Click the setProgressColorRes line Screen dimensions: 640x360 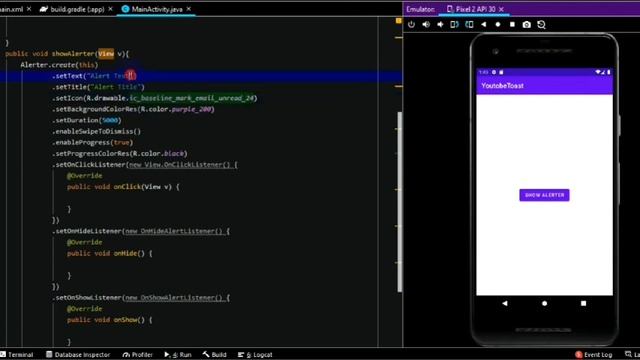click(120, 153)
